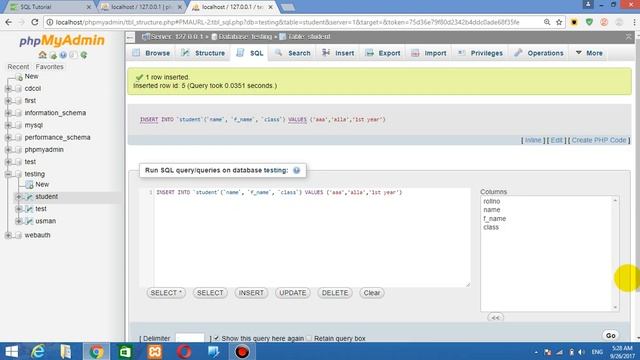Expand the performance_schema database node
This screenshot has width=640, height=360.
8,138
